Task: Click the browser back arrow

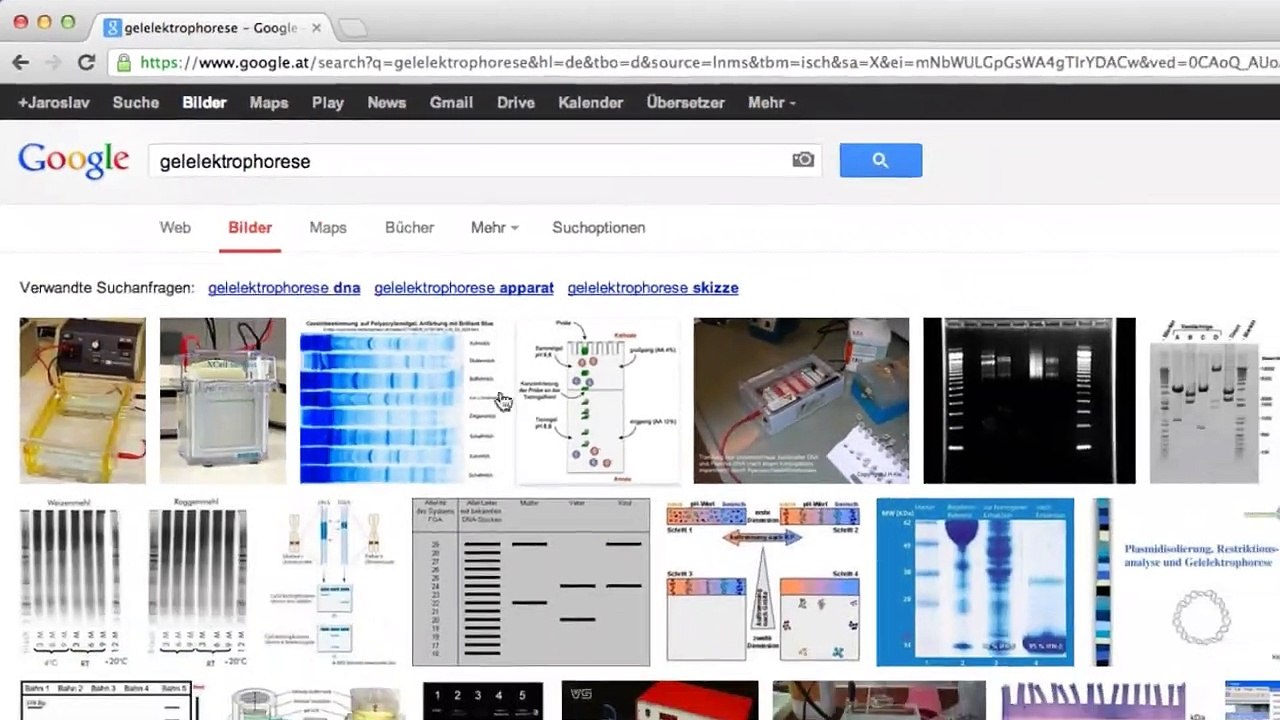Action: (21, 63)
